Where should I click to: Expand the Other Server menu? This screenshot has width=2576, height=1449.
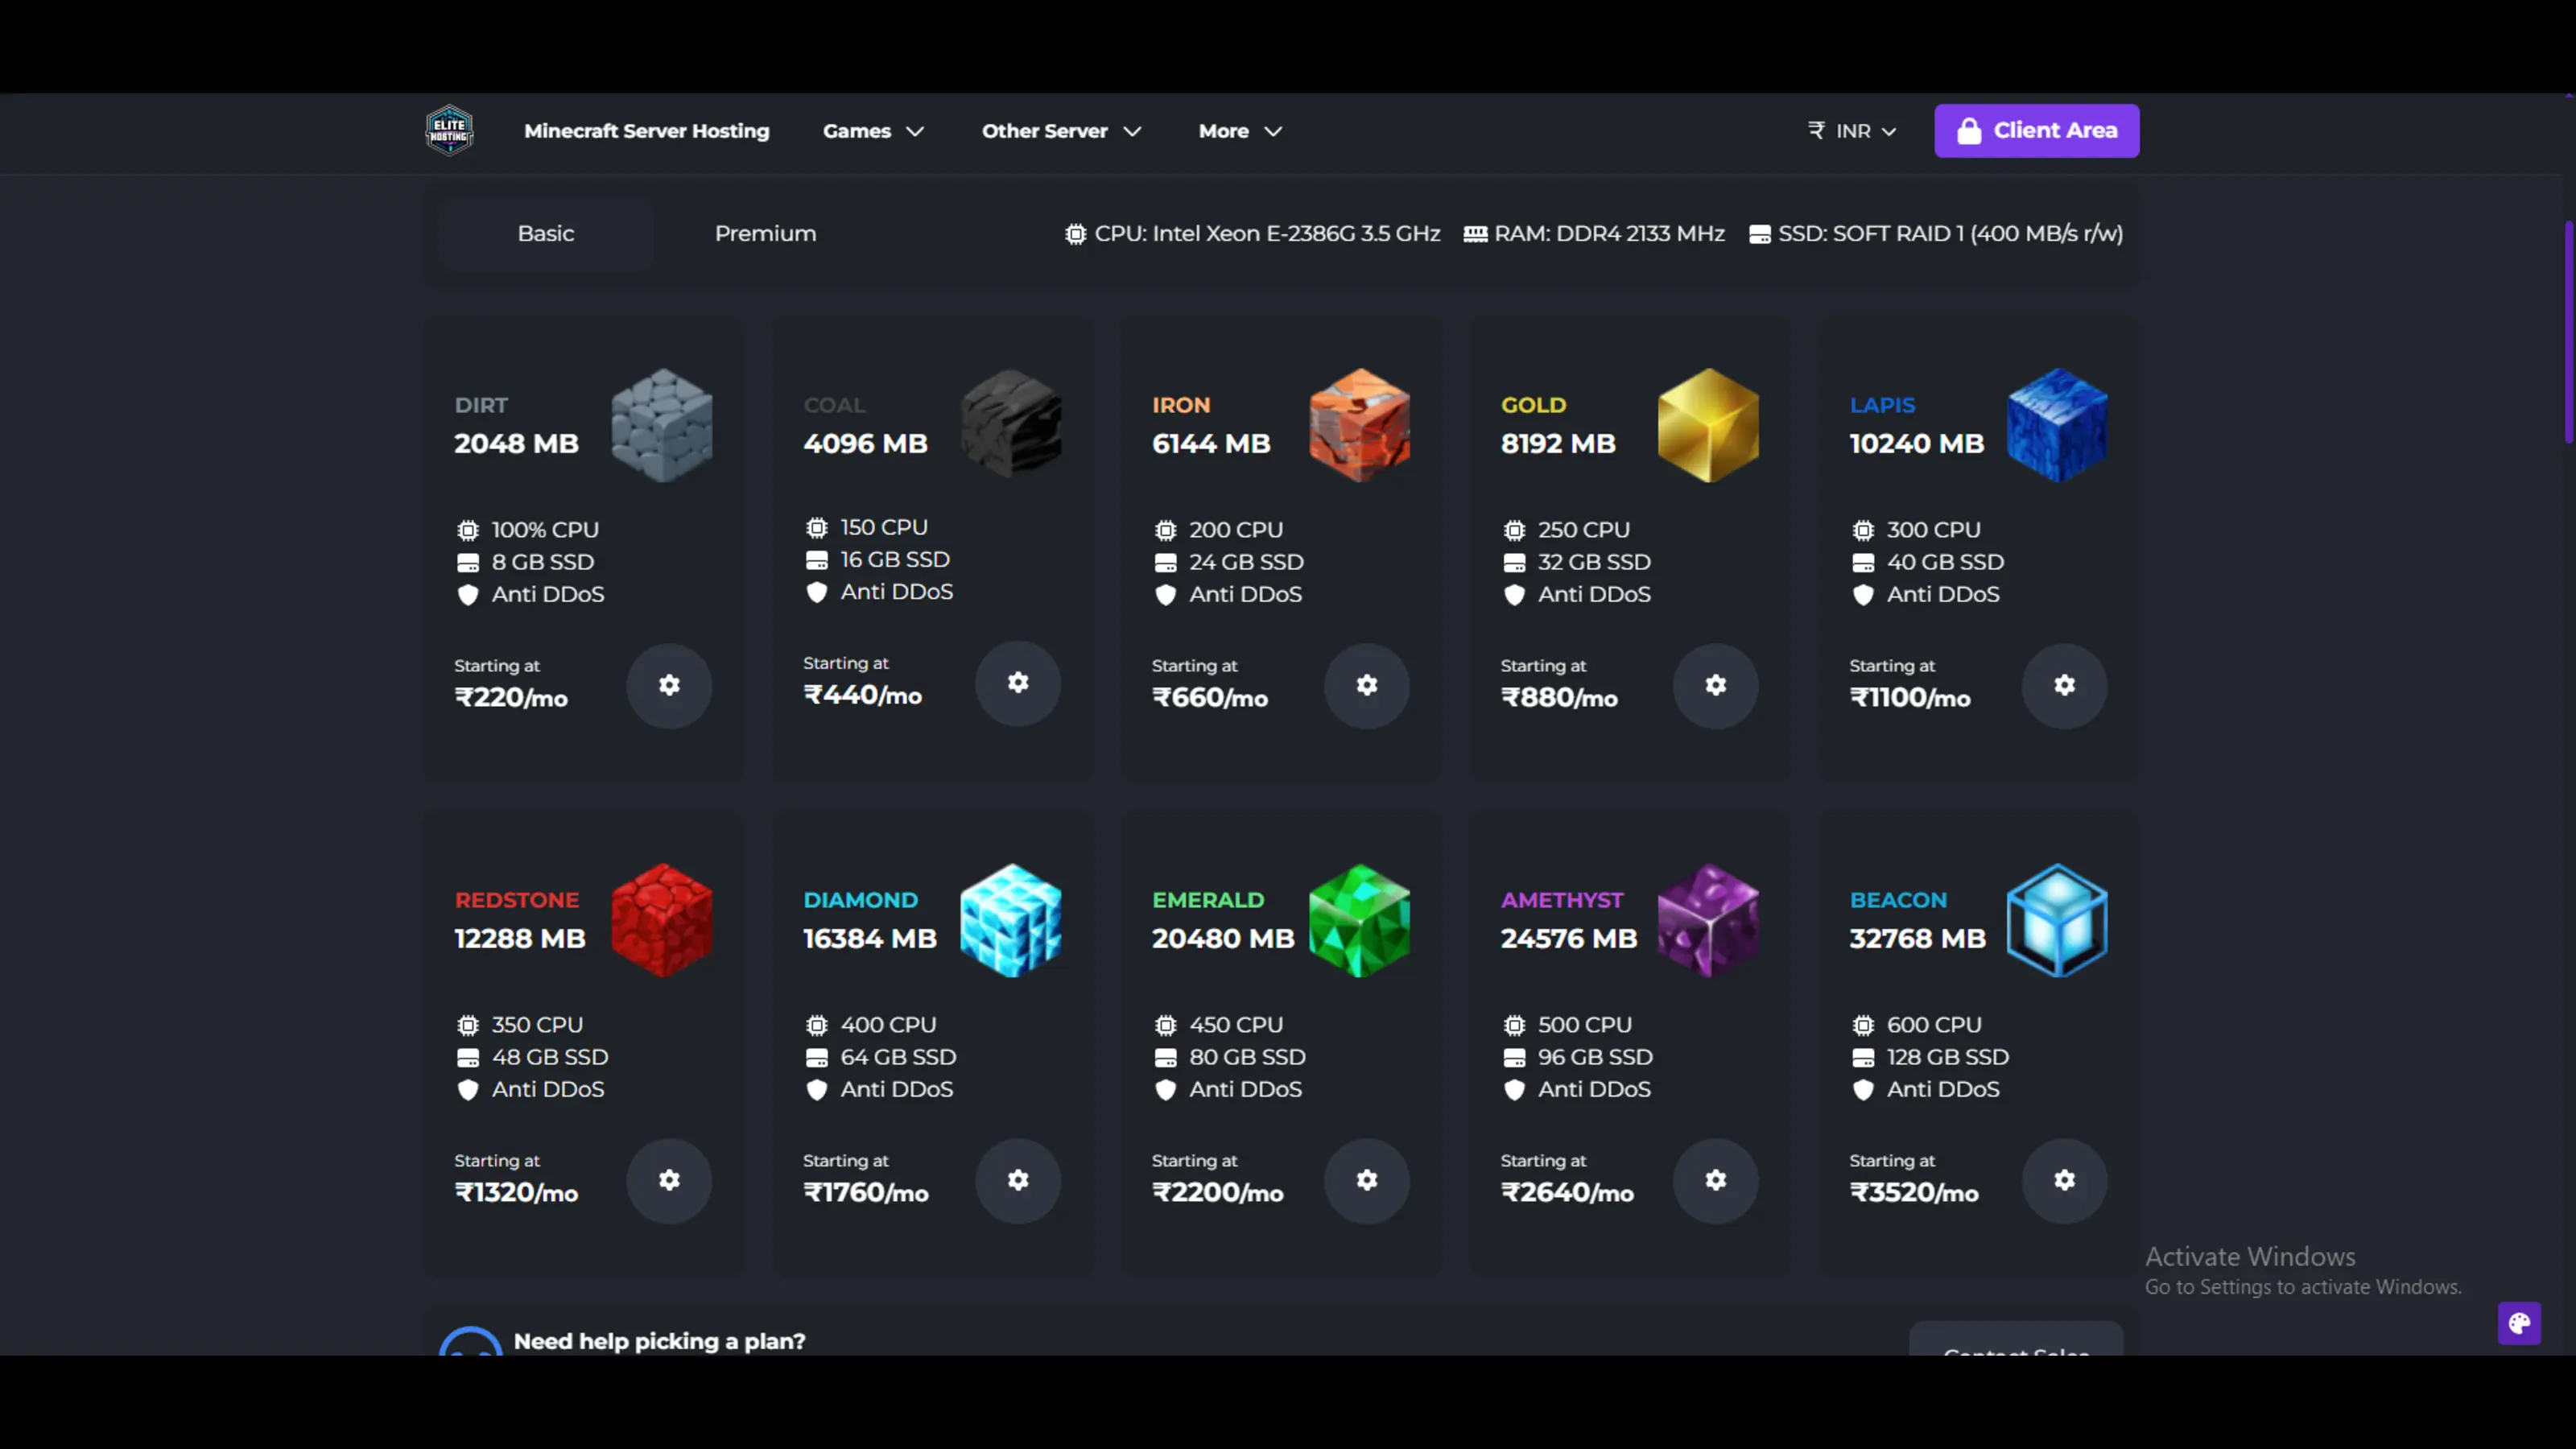point(1060,131)
